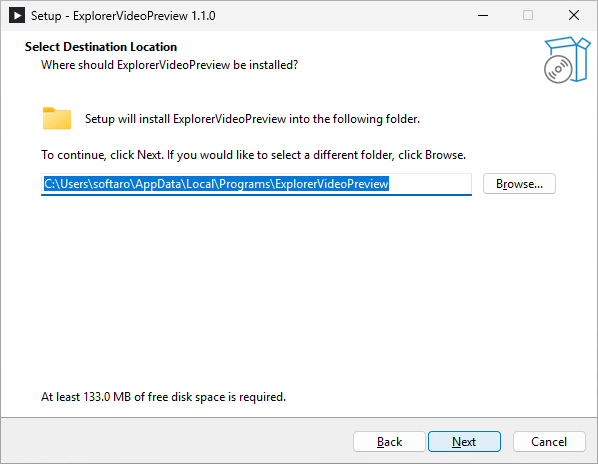Click the Setup - ExplorerVideoPreview 1.1.0 title text
Viewport: 598px width, 464px height.
123,16
